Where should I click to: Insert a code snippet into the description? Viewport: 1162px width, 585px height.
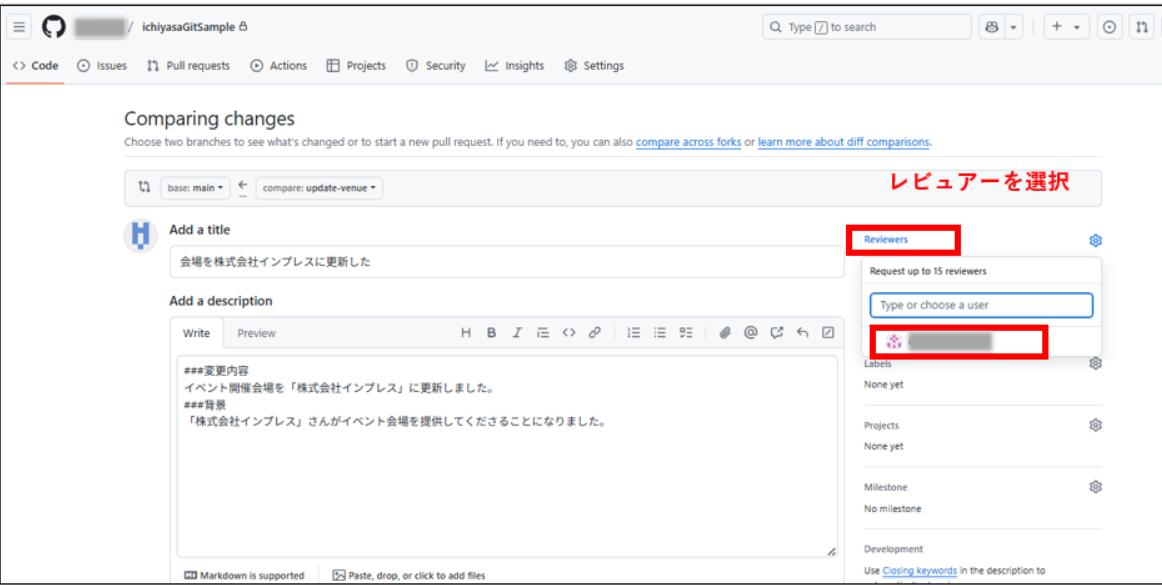567,332
